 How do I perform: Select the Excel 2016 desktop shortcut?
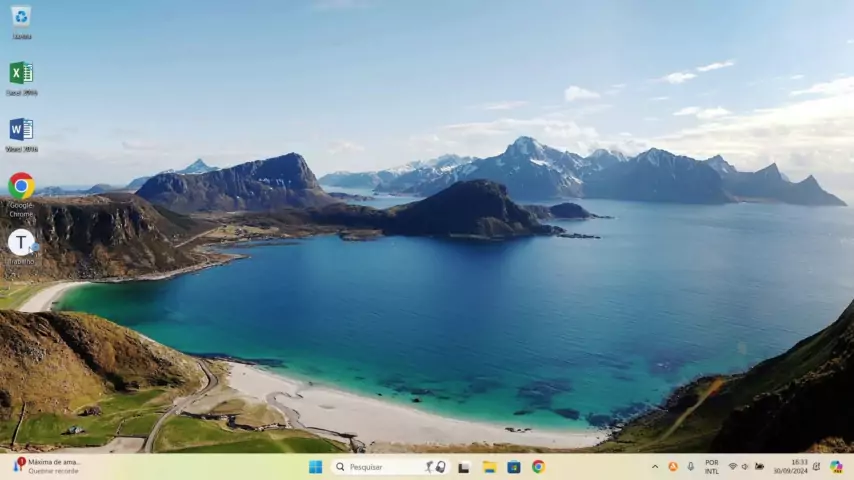point(21,73)
